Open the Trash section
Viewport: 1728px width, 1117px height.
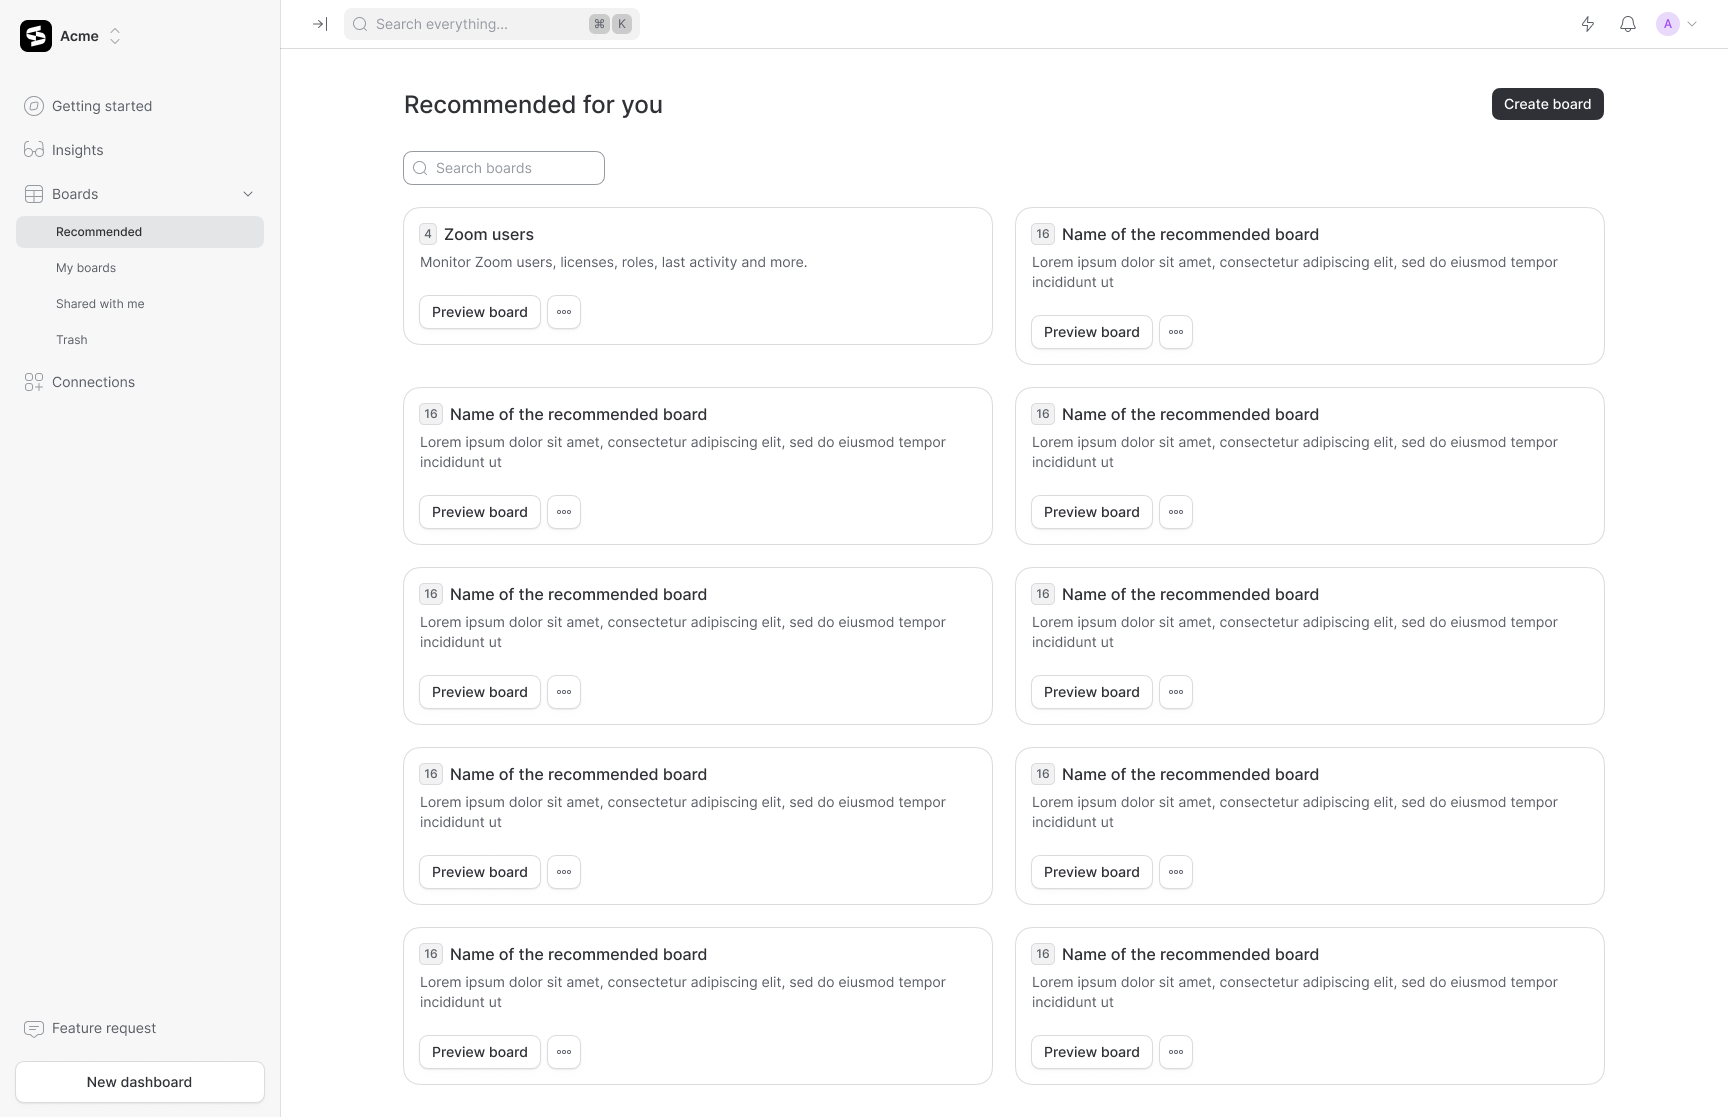(71, 339)
